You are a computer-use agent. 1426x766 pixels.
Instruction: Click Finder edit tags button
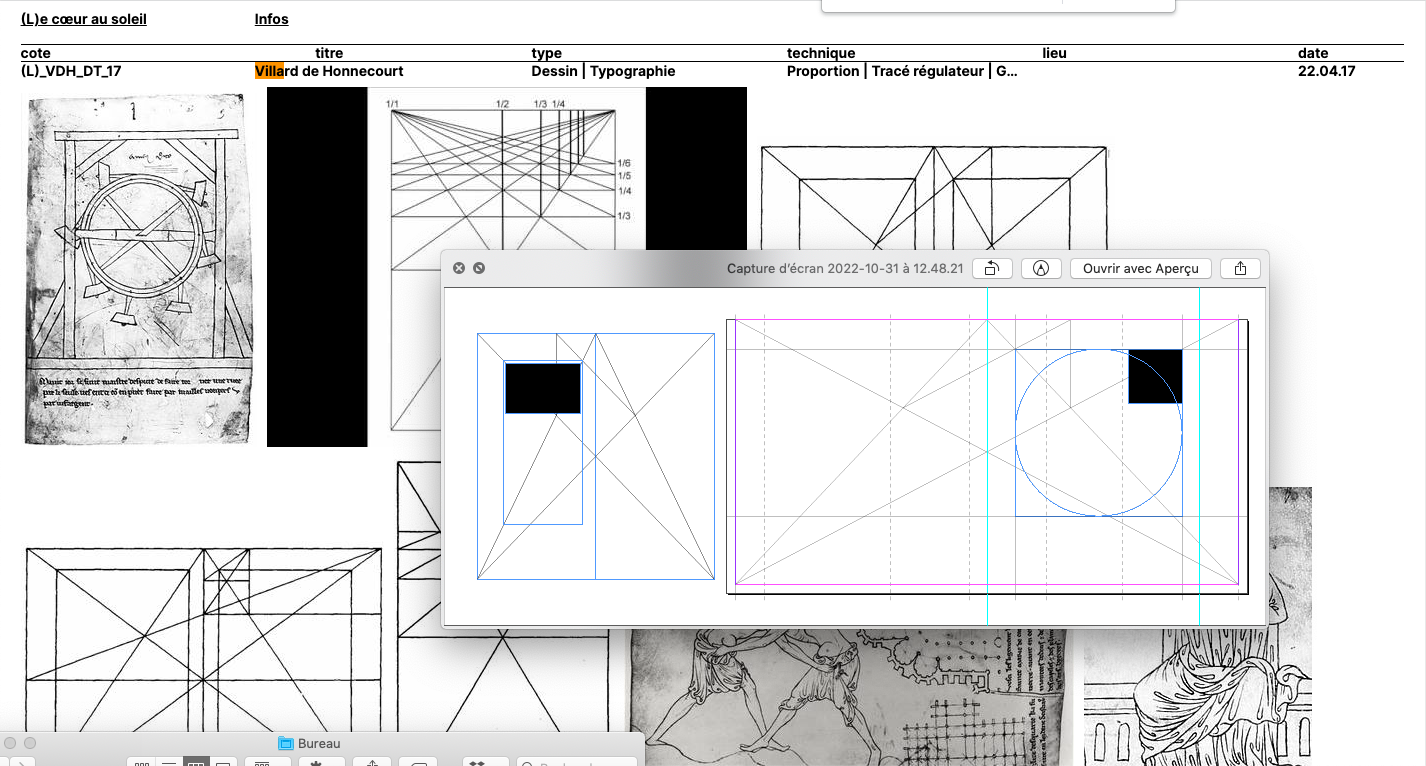click(x=420, y=764)
